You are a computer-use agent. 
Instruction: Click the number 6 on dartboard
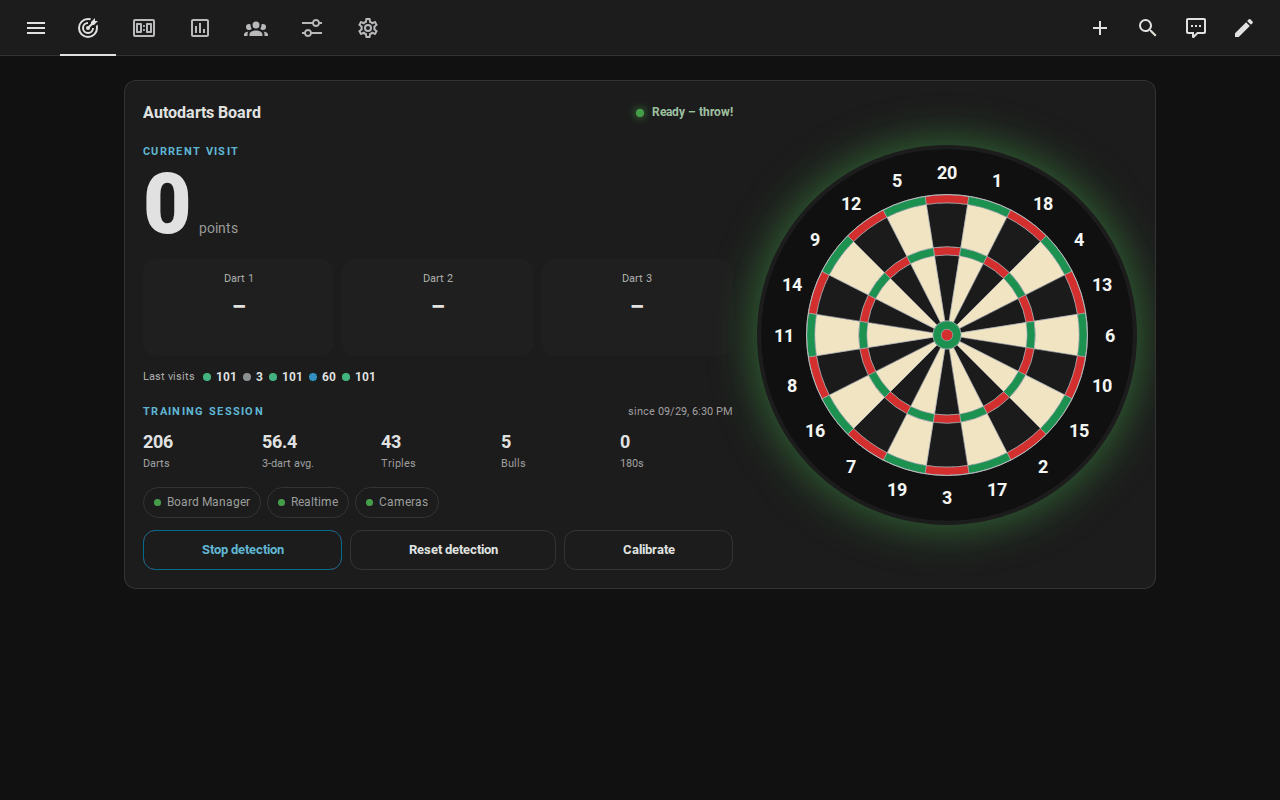(1110, 336)
